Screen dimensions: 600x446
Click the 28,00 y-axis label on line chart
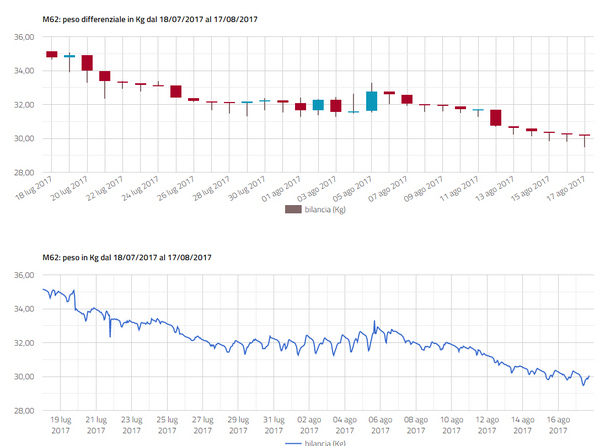[x=24, y=411]
